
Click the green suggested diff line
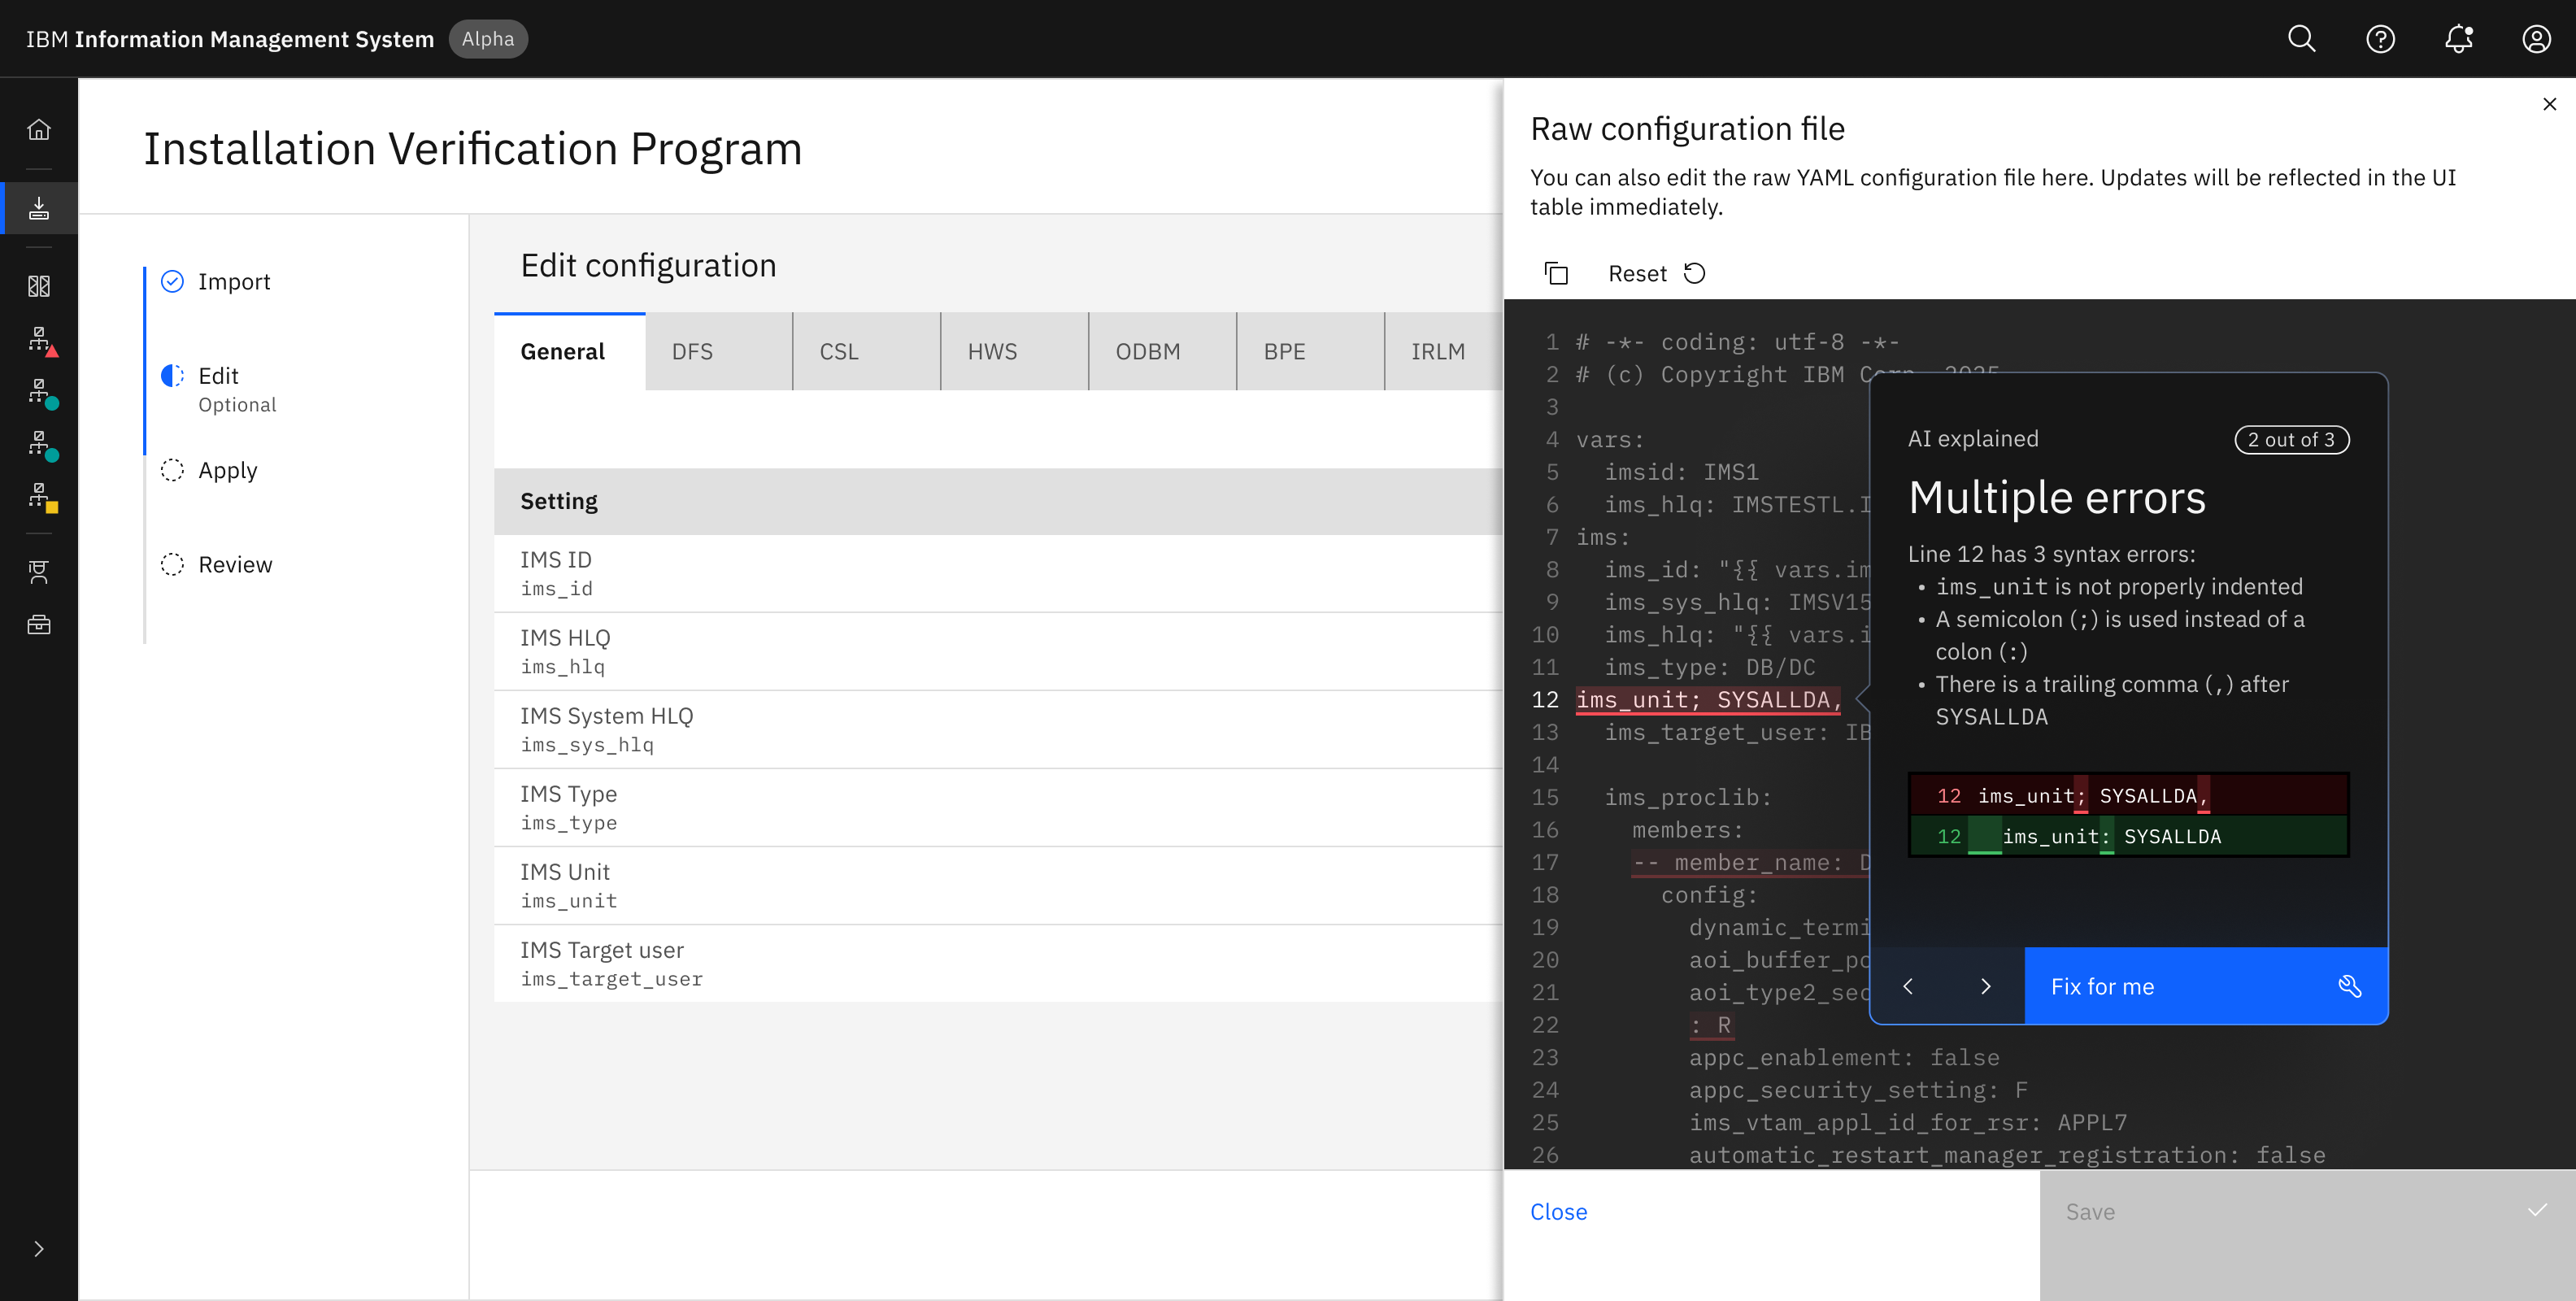coord(2128,836)
